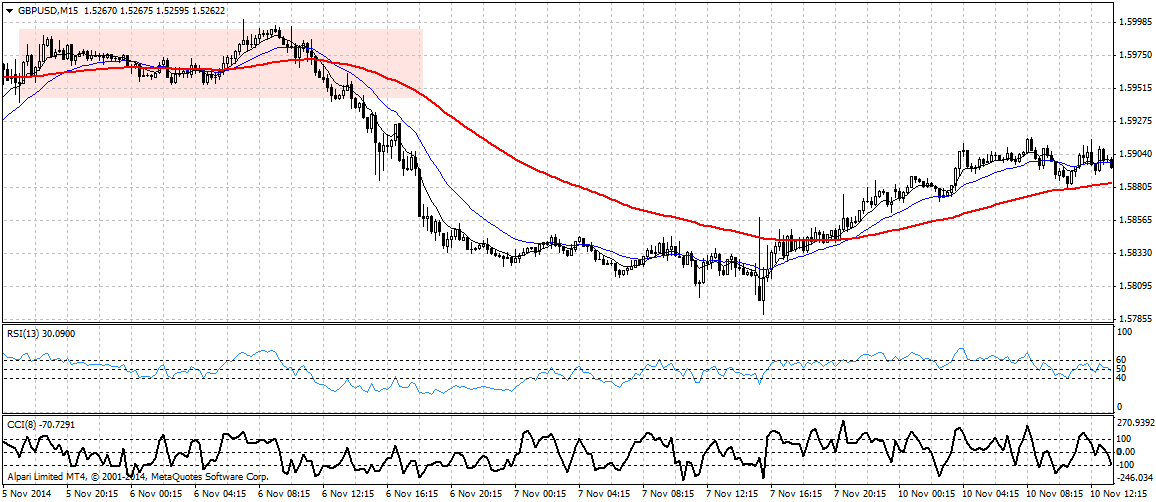Click price label 1.59515 on the axis
The height and width of the screenshot is (502, 1156).
tap(1134, 88)
